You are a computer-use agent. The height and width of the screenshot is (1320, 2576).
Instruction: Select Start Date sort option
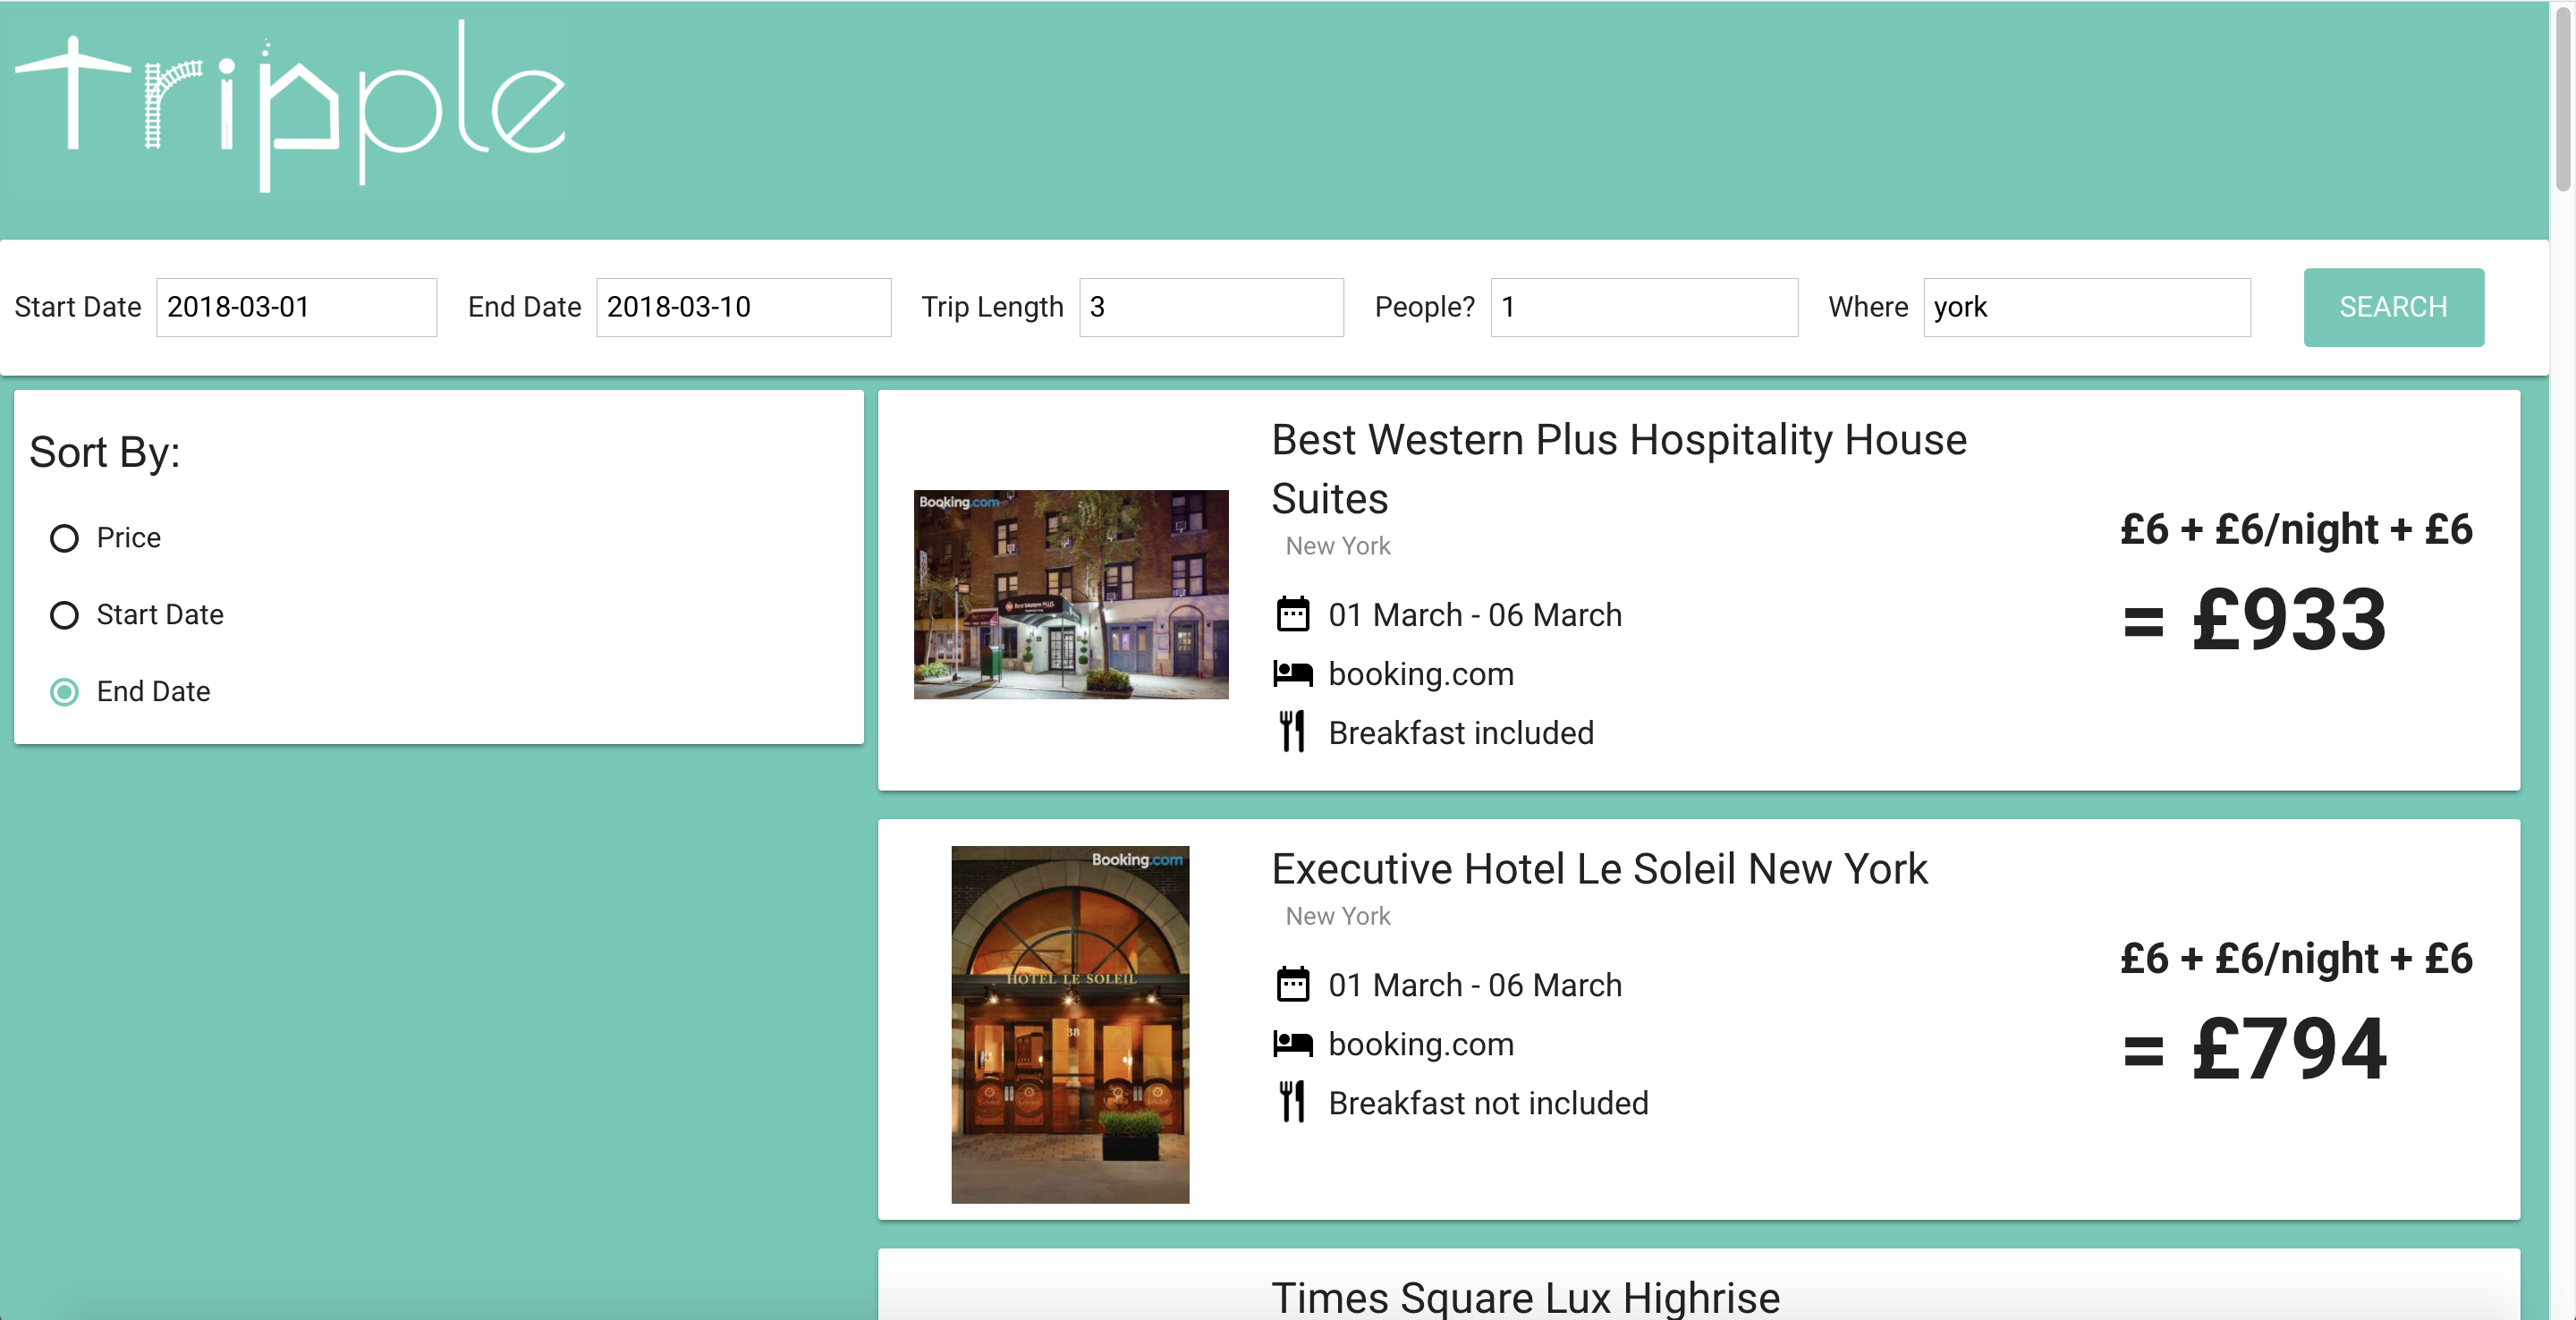65,615
